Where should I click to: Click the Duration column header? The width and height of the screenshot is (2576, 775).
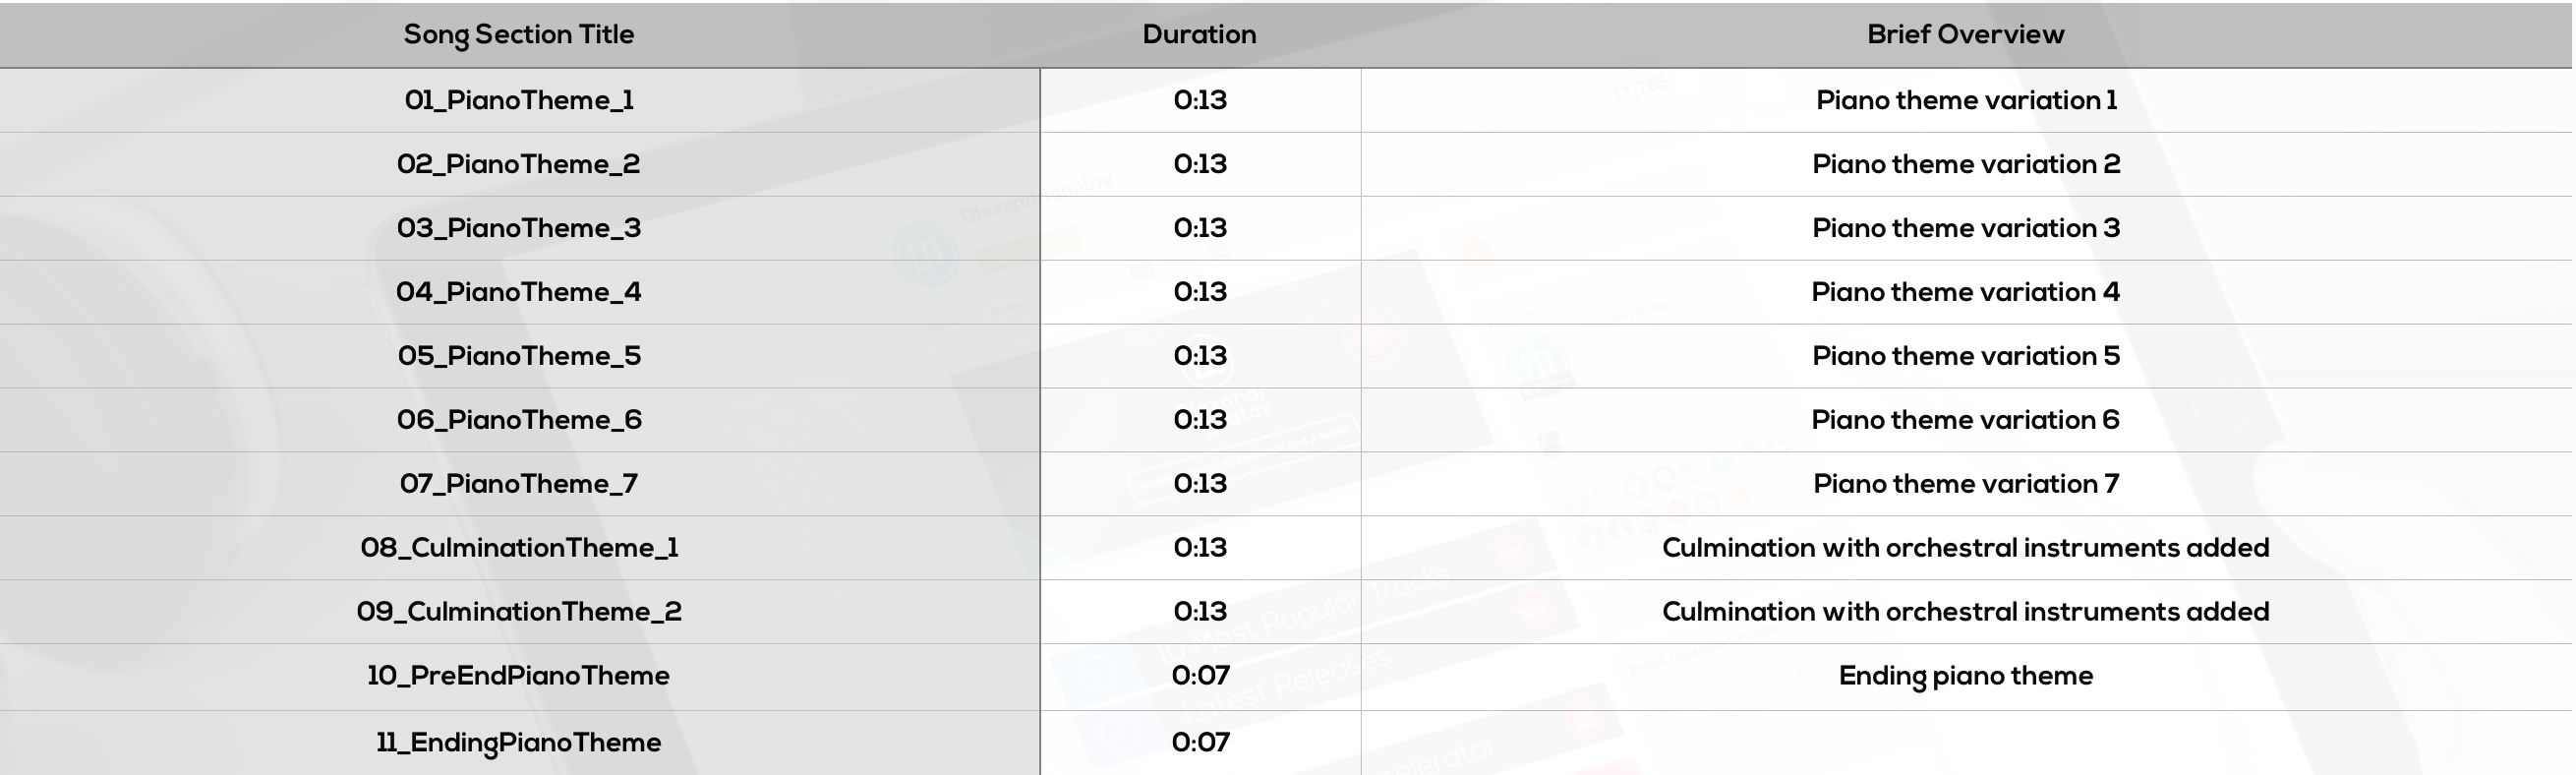point(1199,34)
